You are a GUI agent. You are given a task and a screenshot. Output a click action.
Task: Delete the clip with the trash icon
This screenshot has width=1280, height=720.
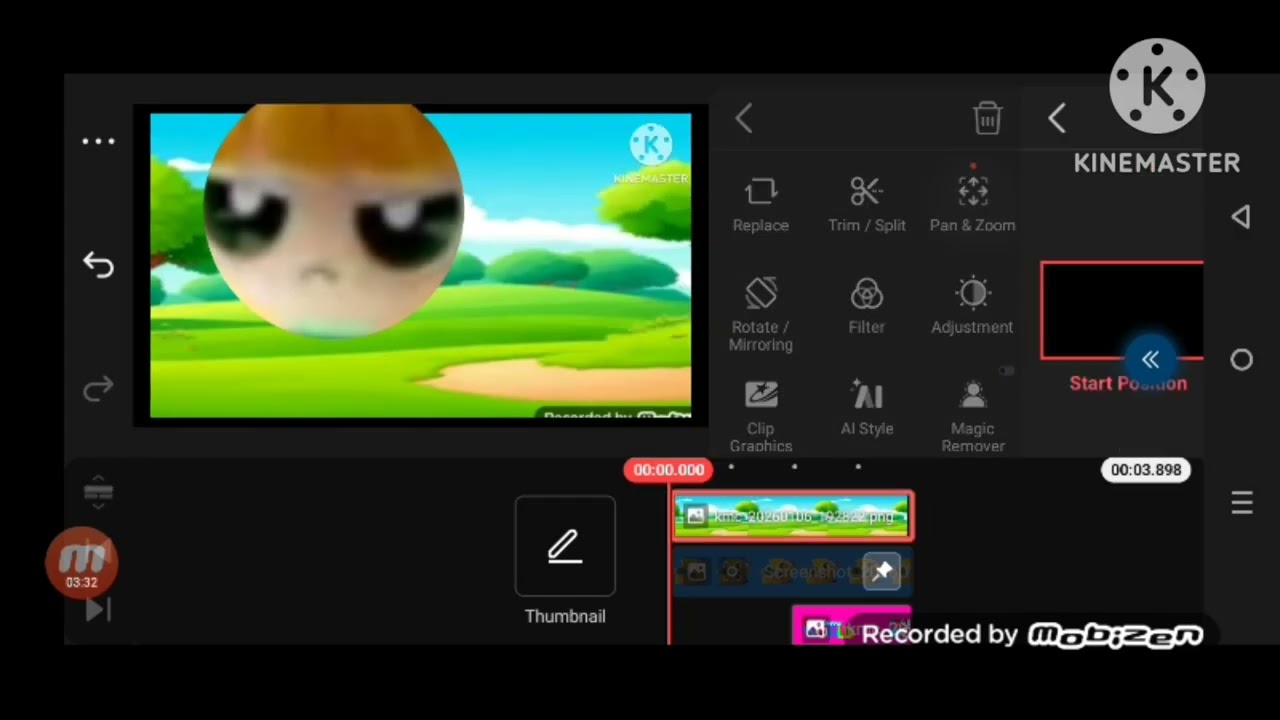point(987,118)
